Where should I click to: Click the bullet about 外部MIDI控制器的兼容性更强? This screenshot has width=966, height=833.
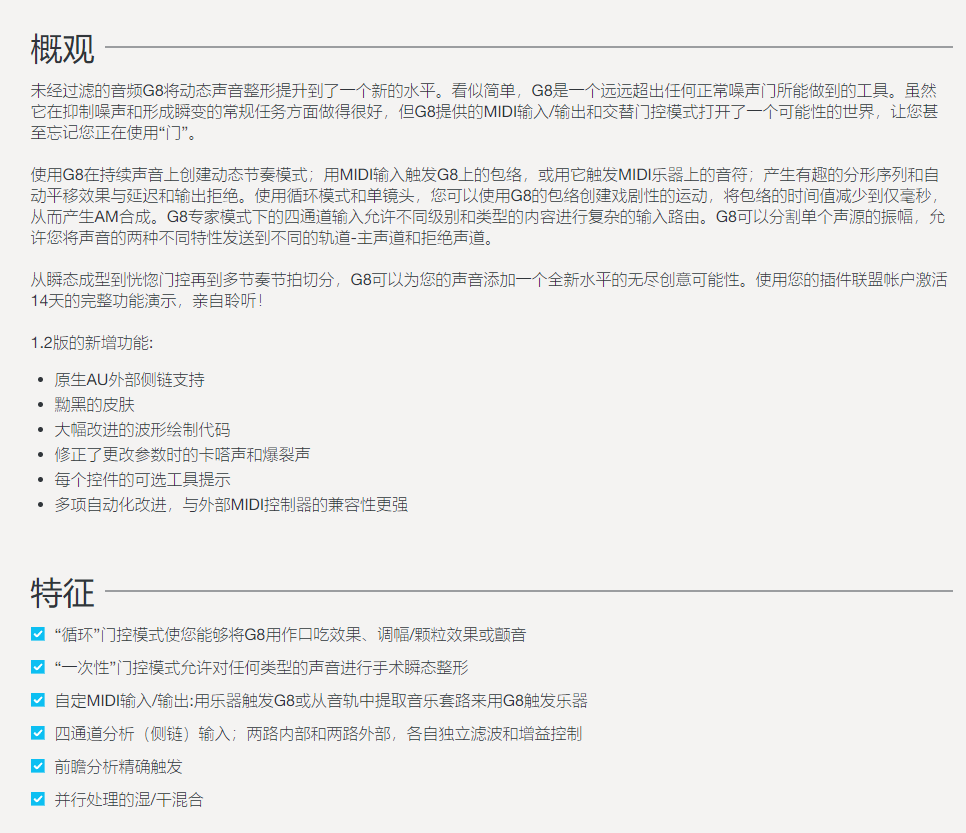231,505
